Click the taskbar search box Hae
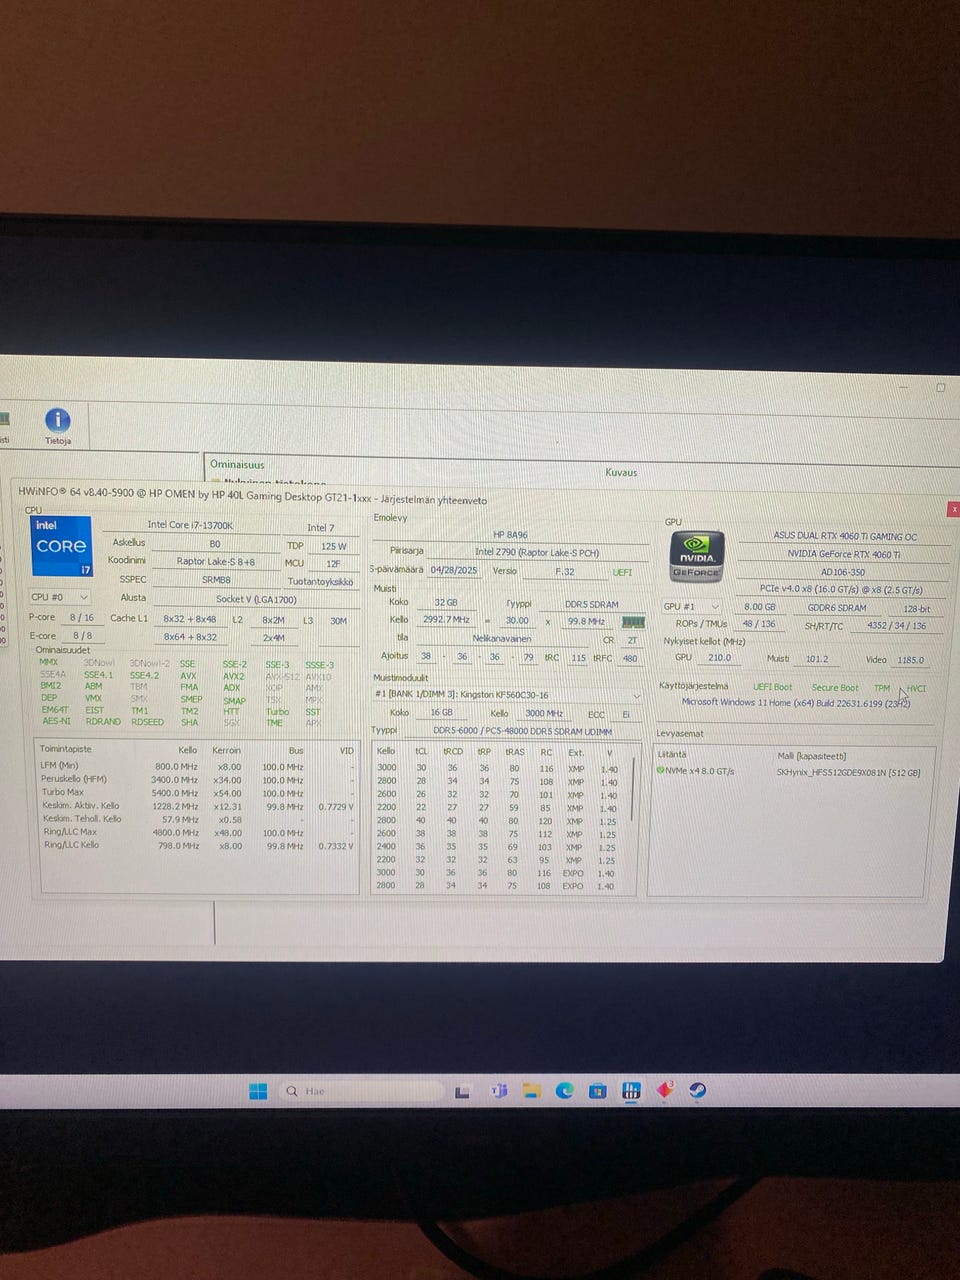Image resolution: width=960 pixels, height=1280 pixels. click(360, 1091)
